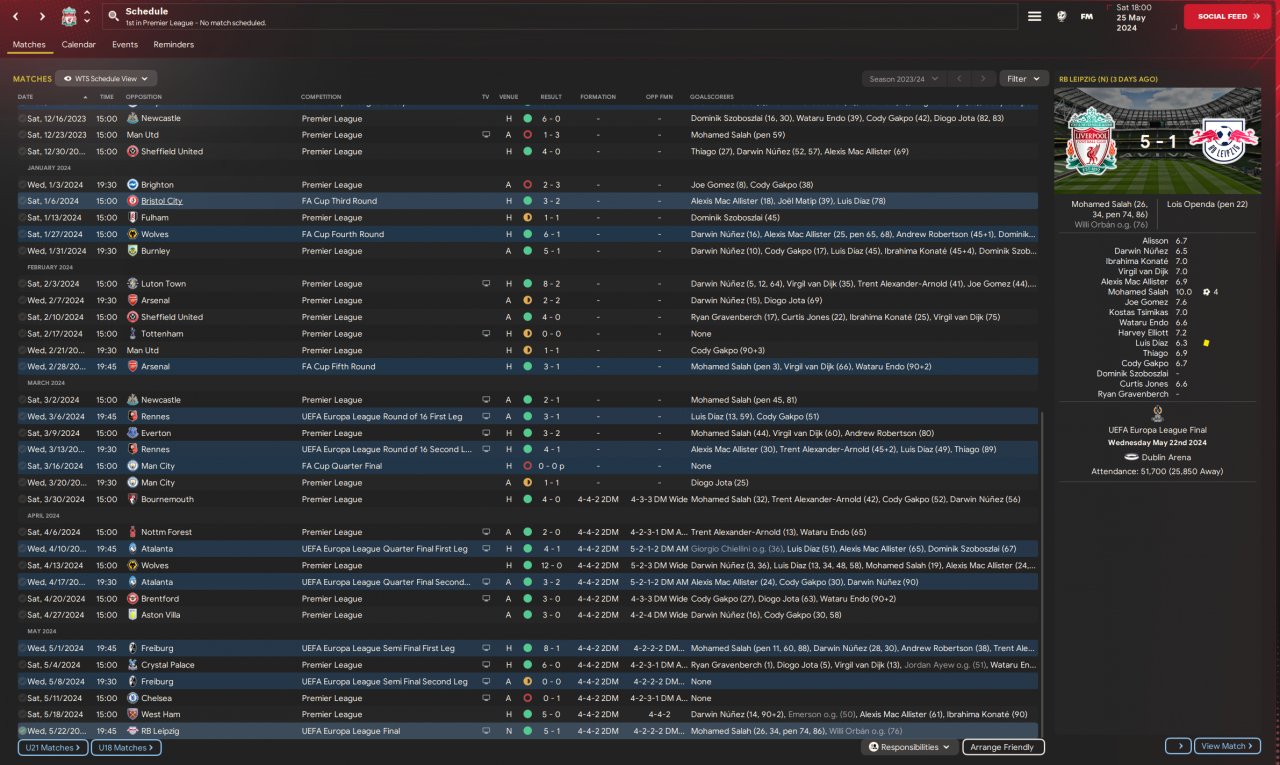Viewport: 1280px width, 765px height.
Task: Toggle the selection circle for Crystal Palace row
Action: pos(22,665)
